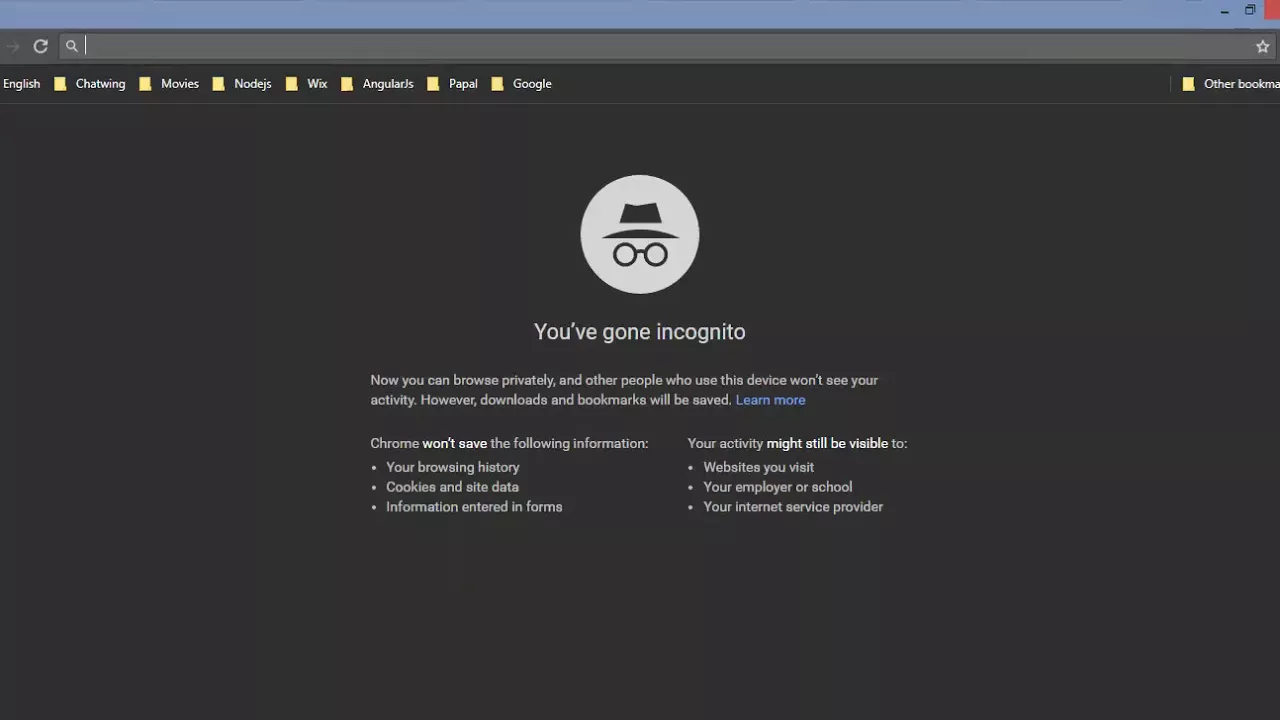Select 'Websites you visit' list item
This screenshot has width=1280, height=720.
[x=758, y=467]
